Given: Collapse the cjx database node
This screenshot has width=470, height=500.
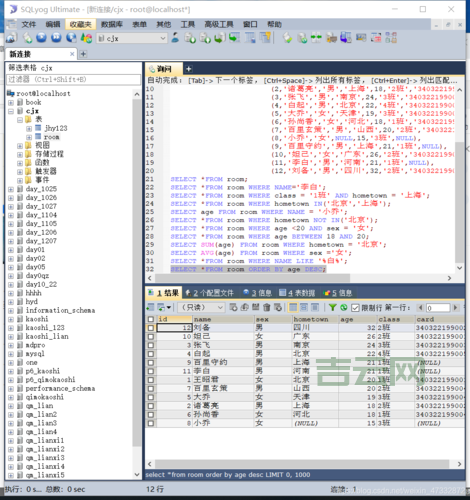Looking at the screenshot, I should point(11,111).
